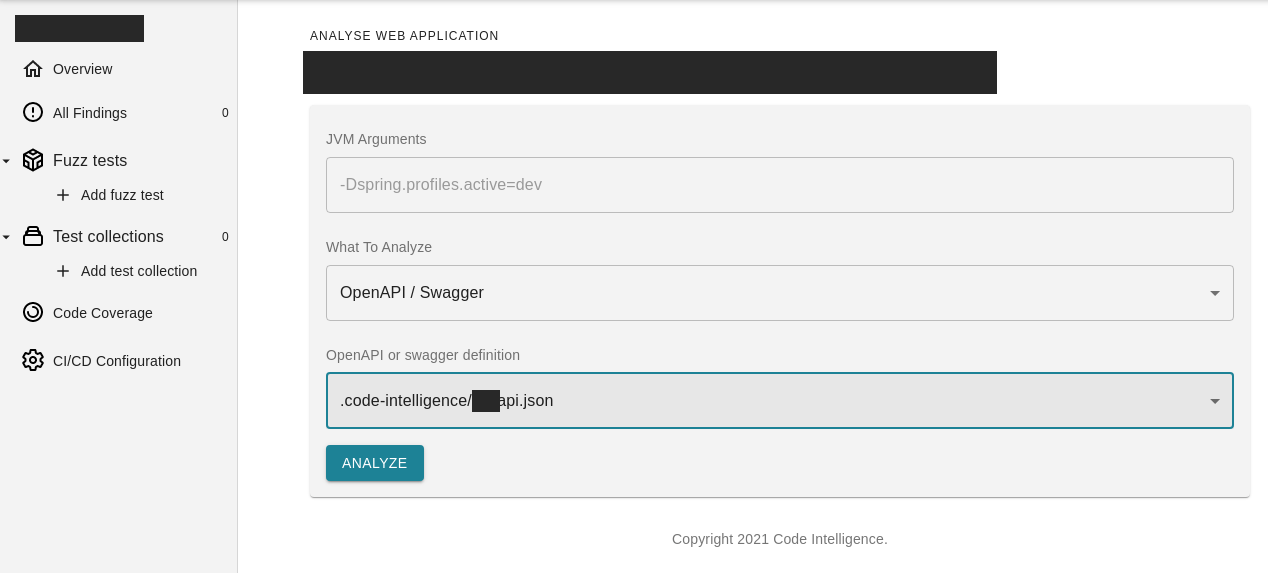Click the CI/CD Configuration gear icon
This screenshot has width=1268, height=573.
pos(33,361)
